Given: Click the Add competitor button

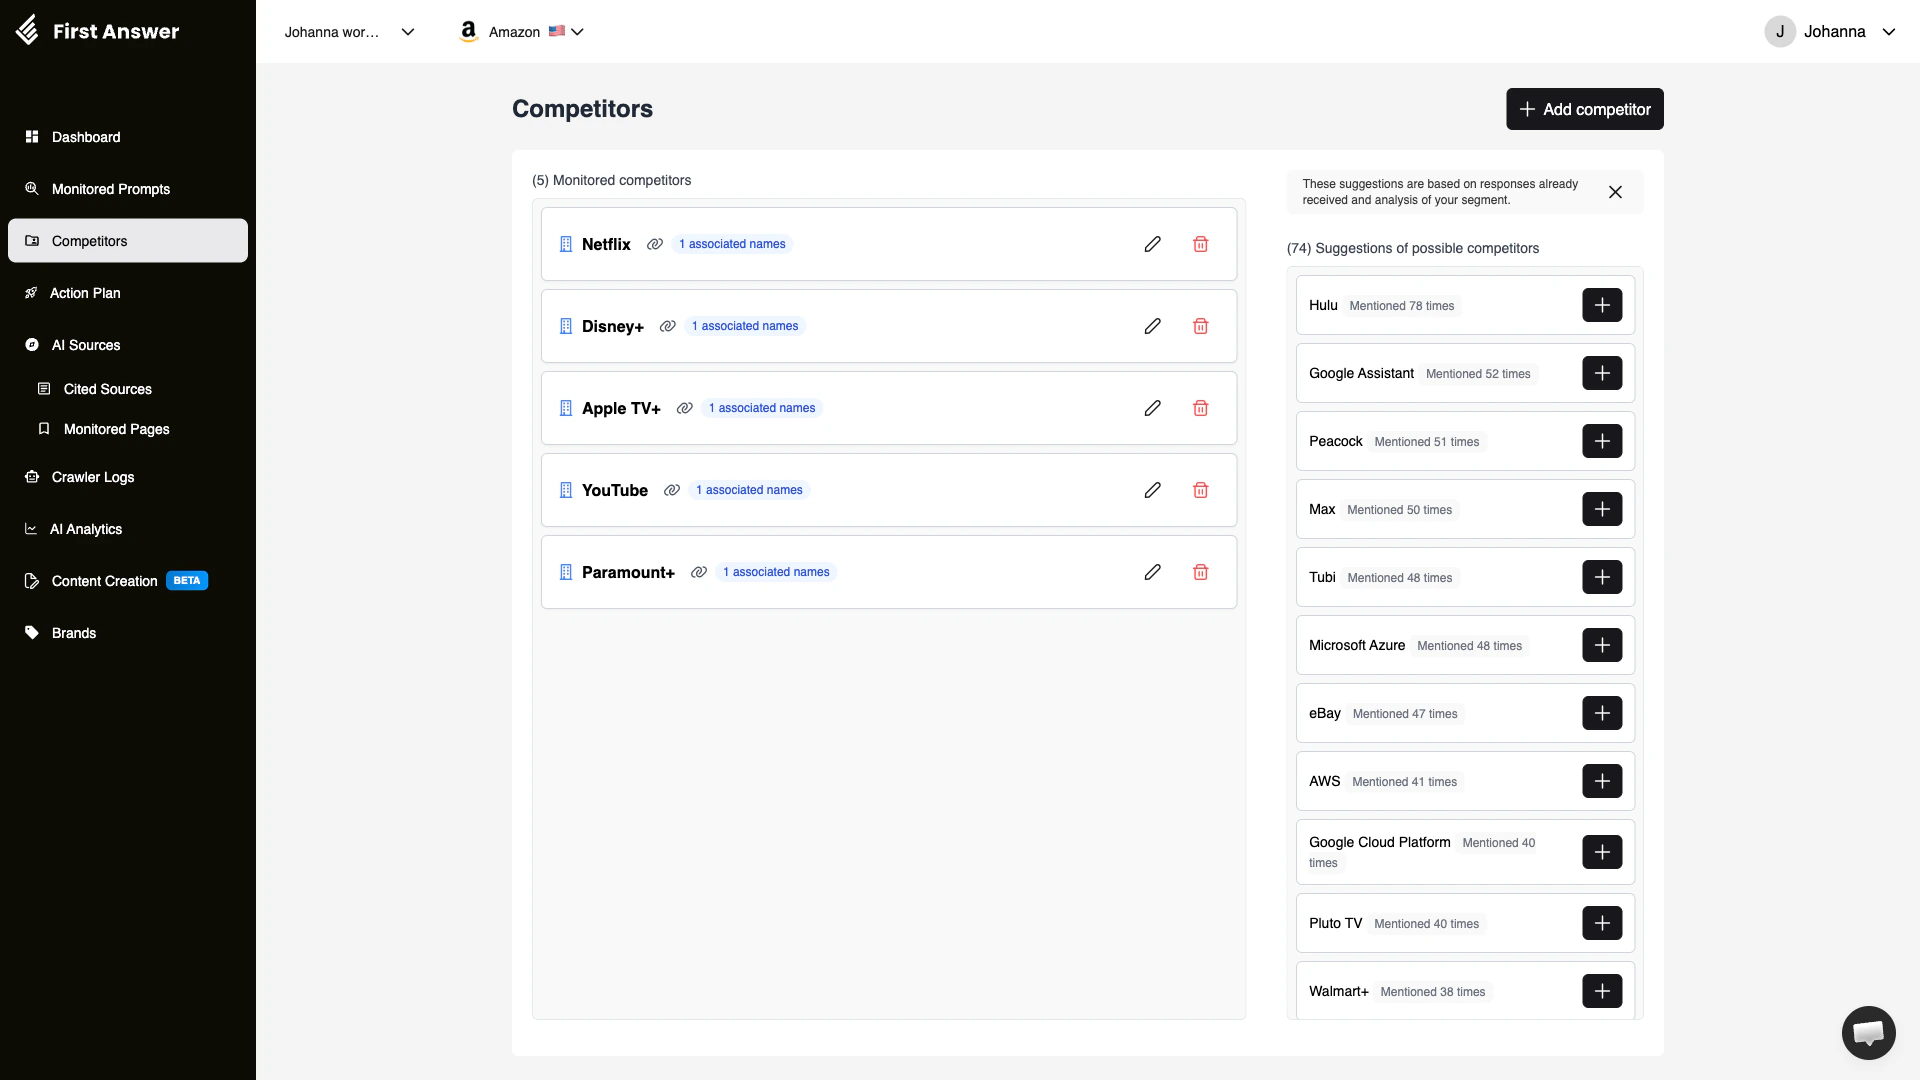Looking at the screenshot, I should coord(1584,109).
